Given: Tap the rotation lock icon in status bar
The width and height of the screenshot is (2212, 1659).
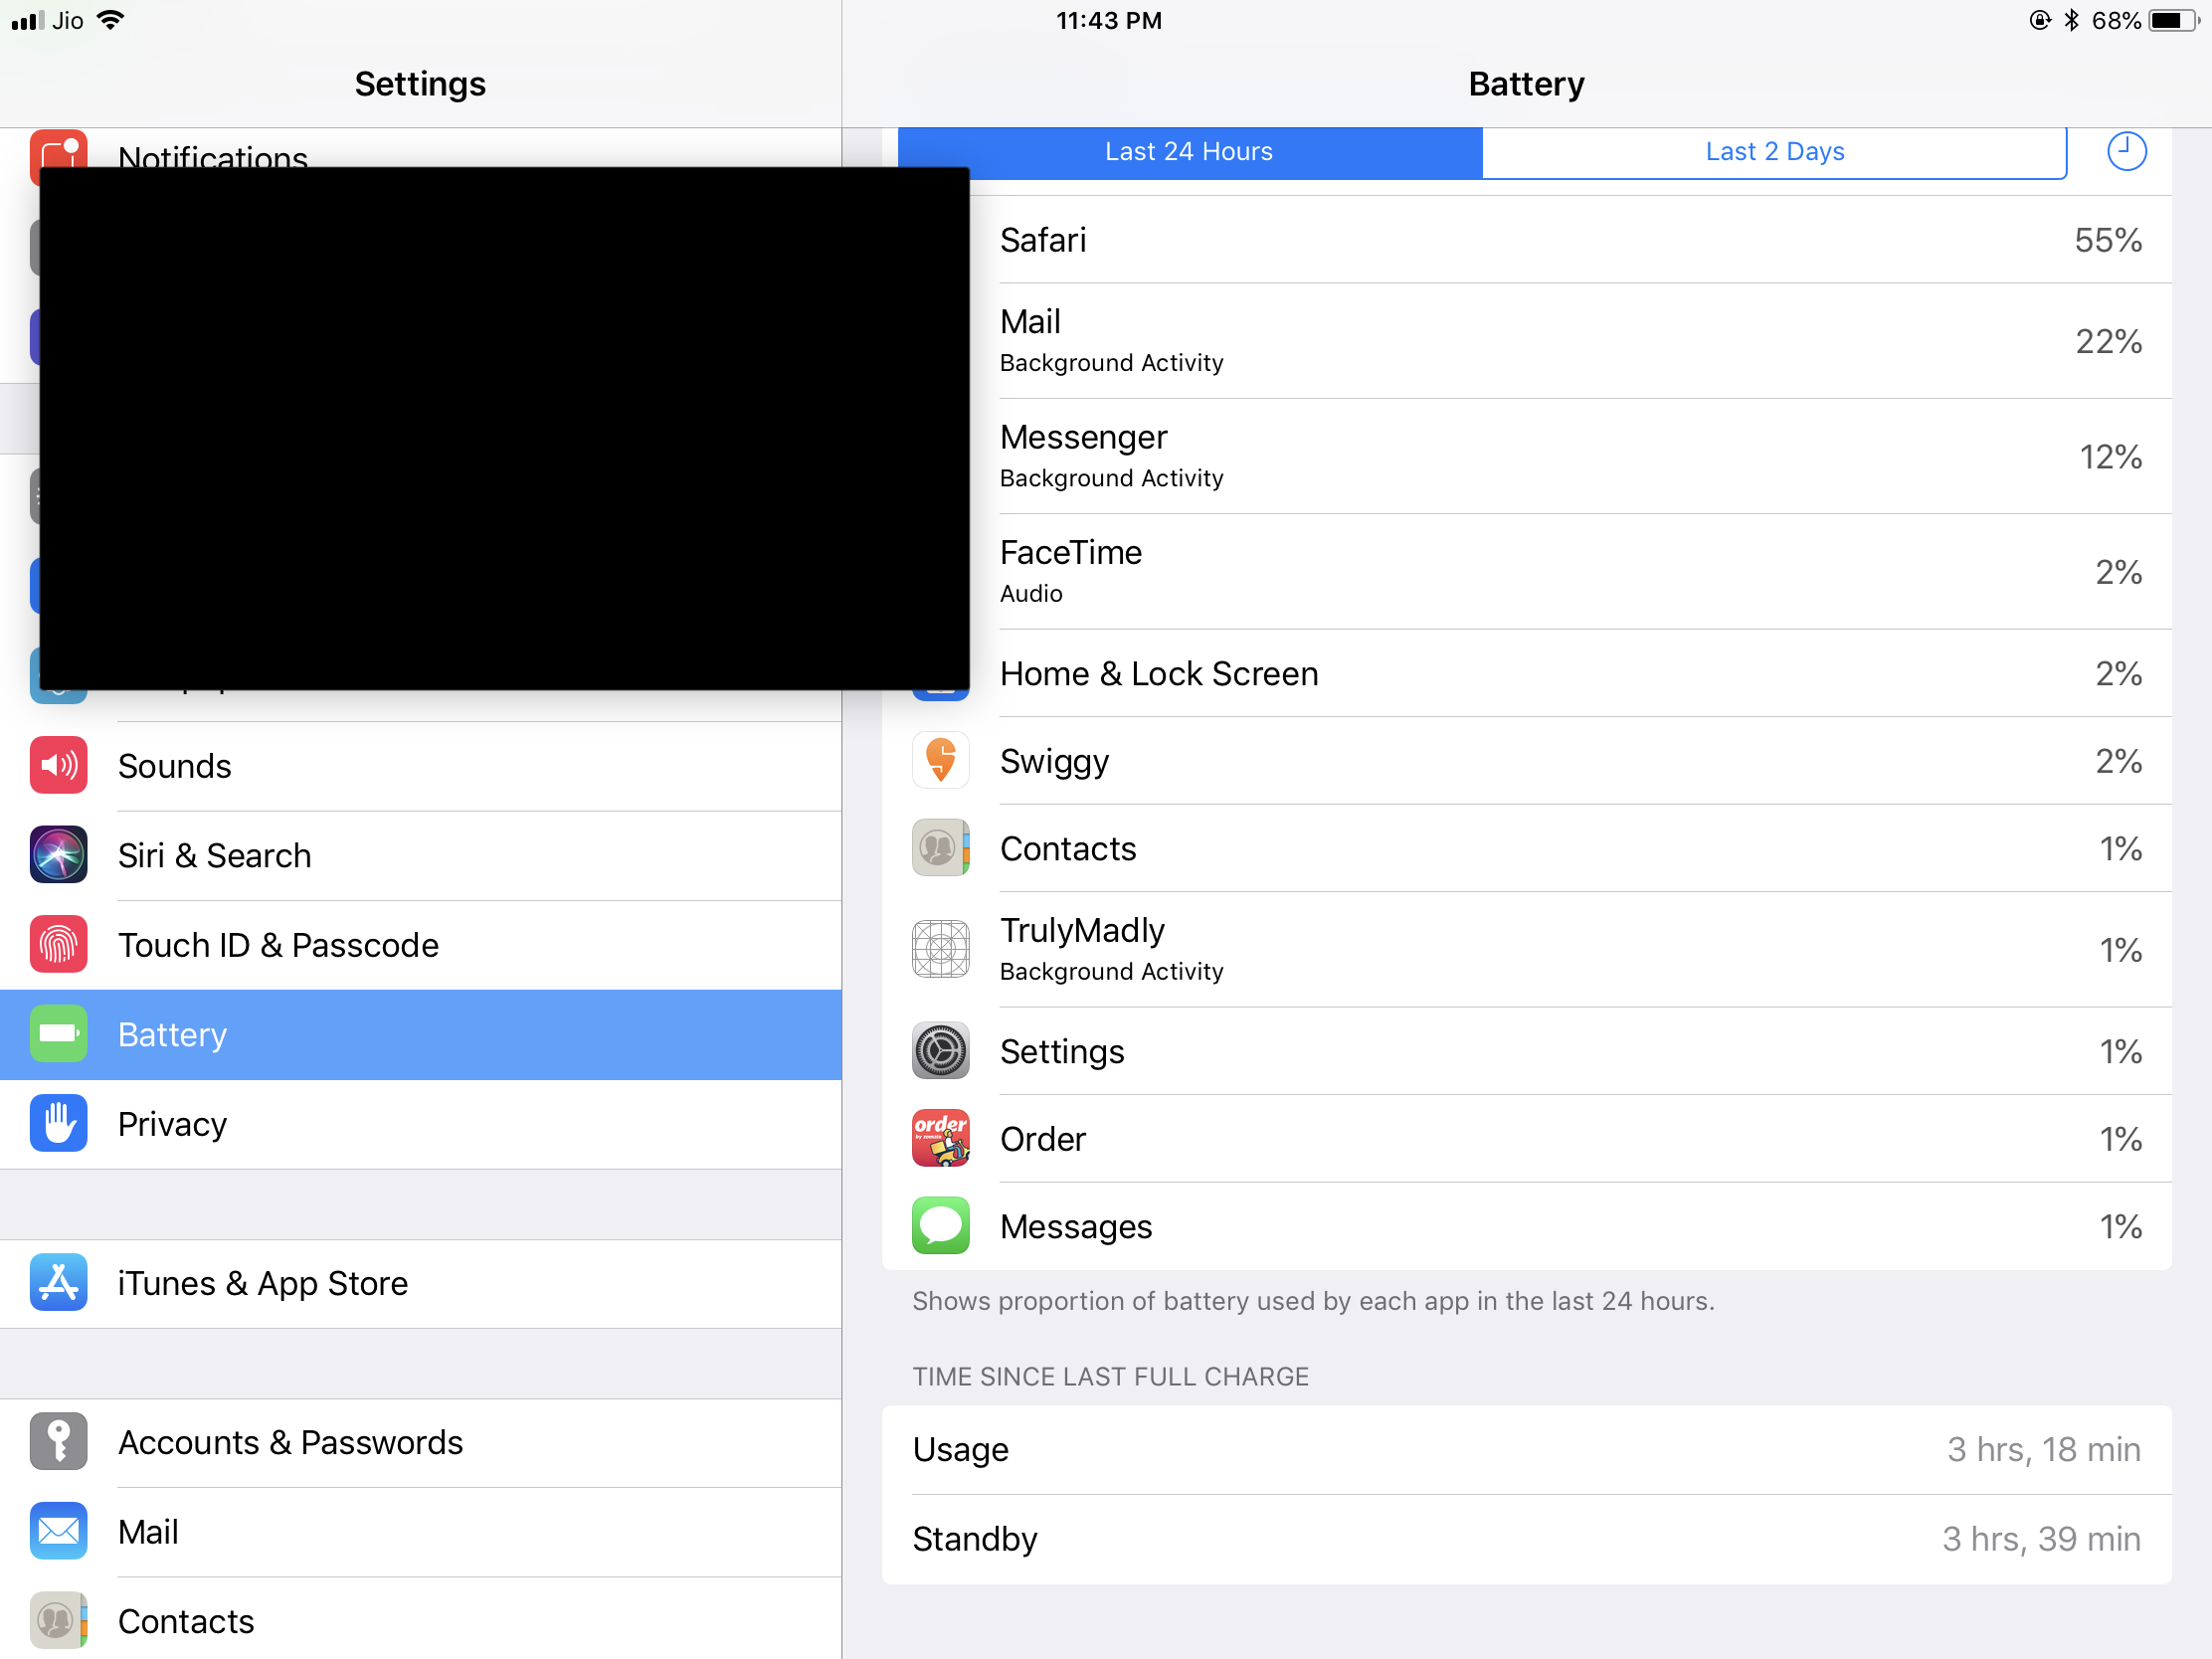Looking at the screenshot, I should pos(2040,21).
